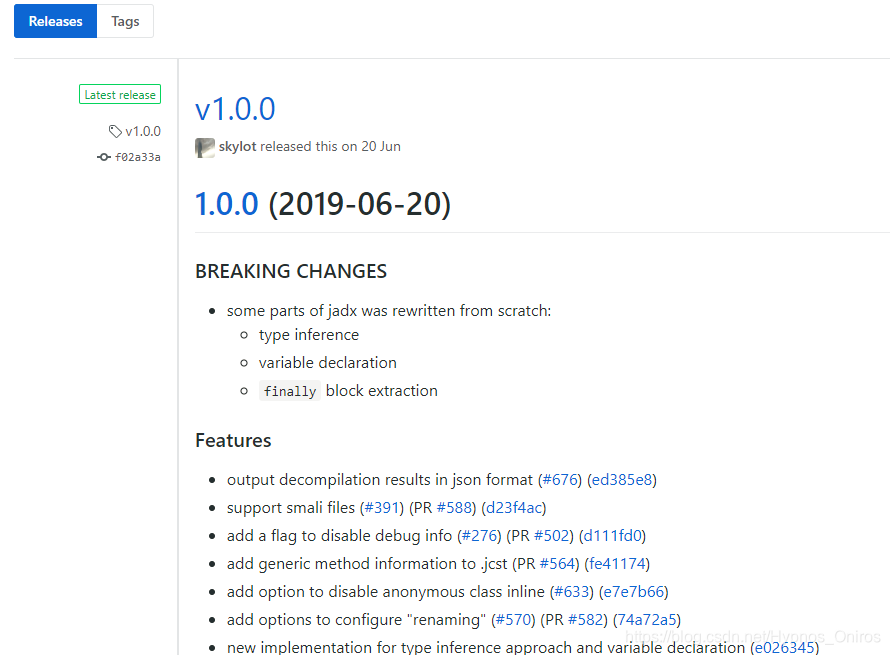The height and width of the screenshot is (655, 890).
Task: Open commit 74a72a5
Action: tap(646, 619)
